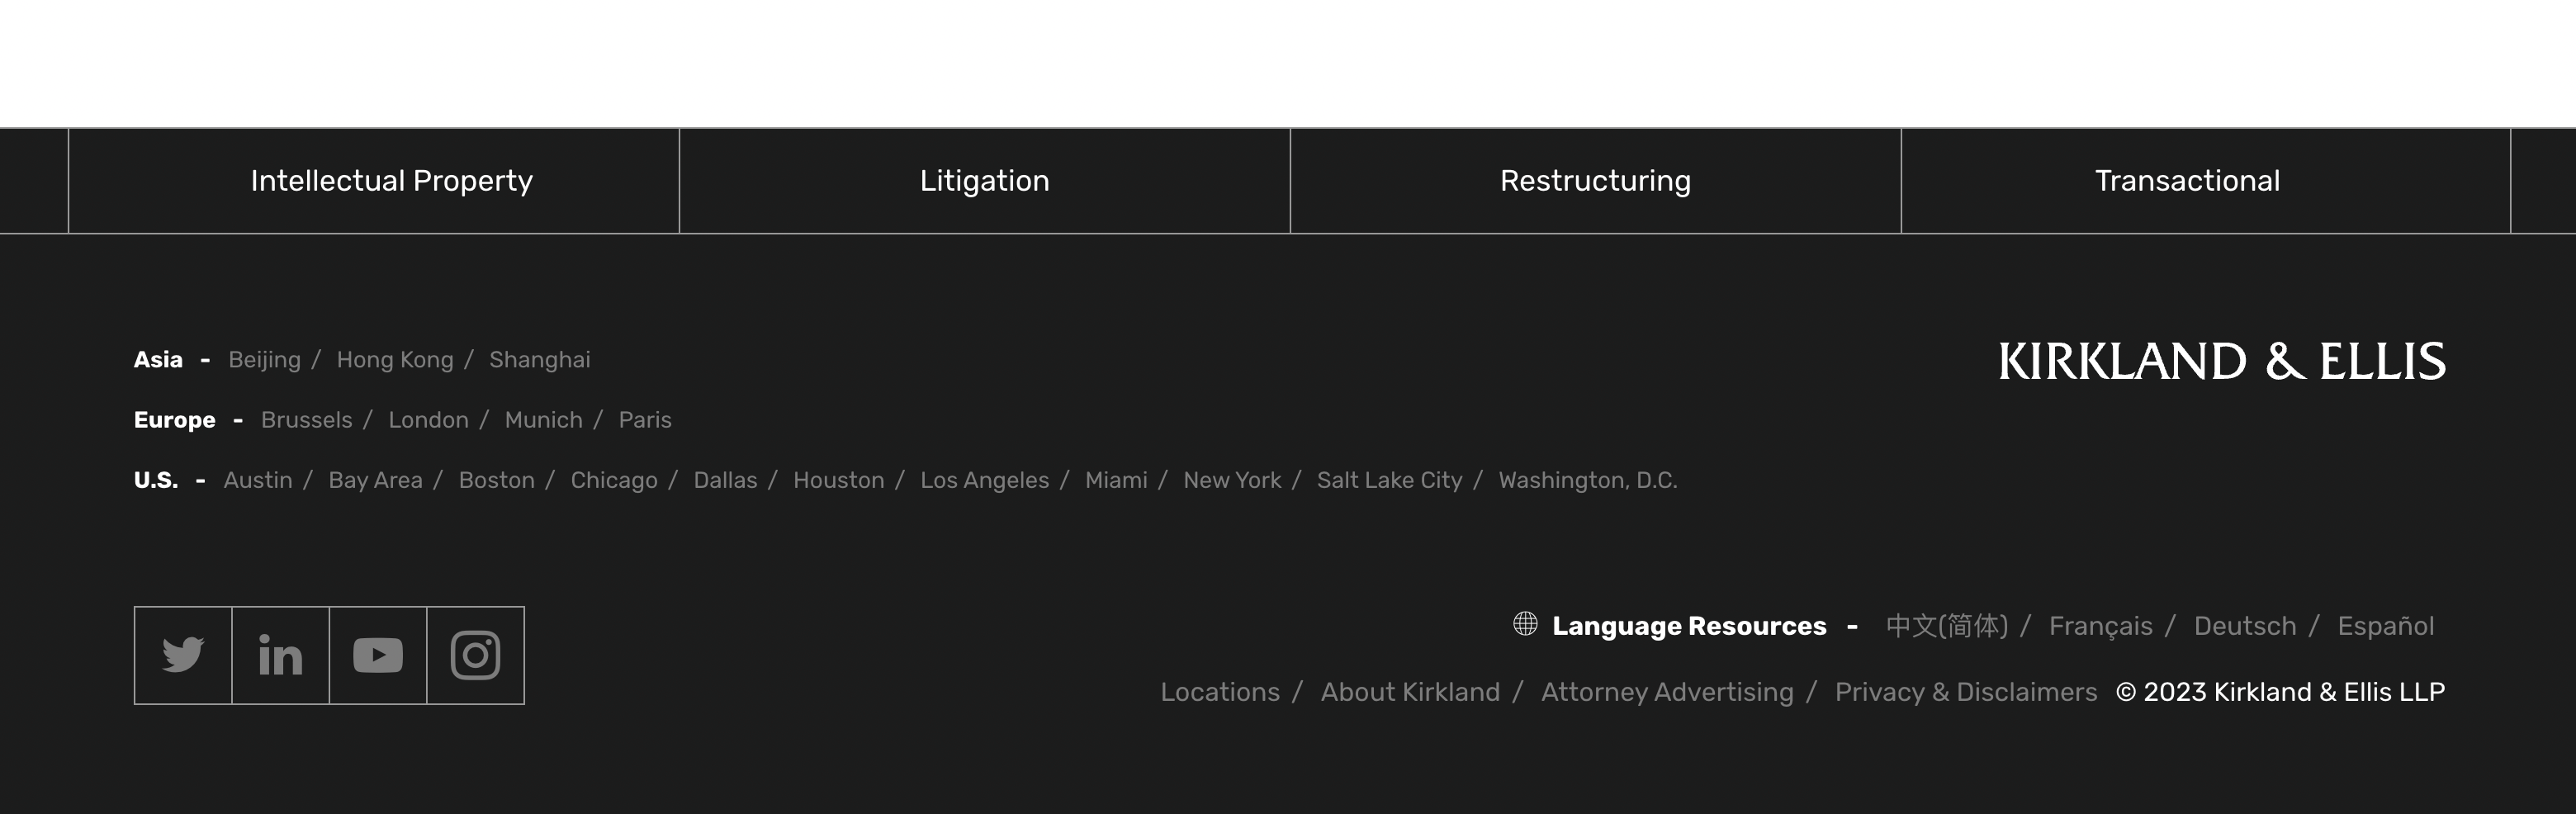Open the Attorney Advertising link
2576x814 pixels.
coord(1667,692)
